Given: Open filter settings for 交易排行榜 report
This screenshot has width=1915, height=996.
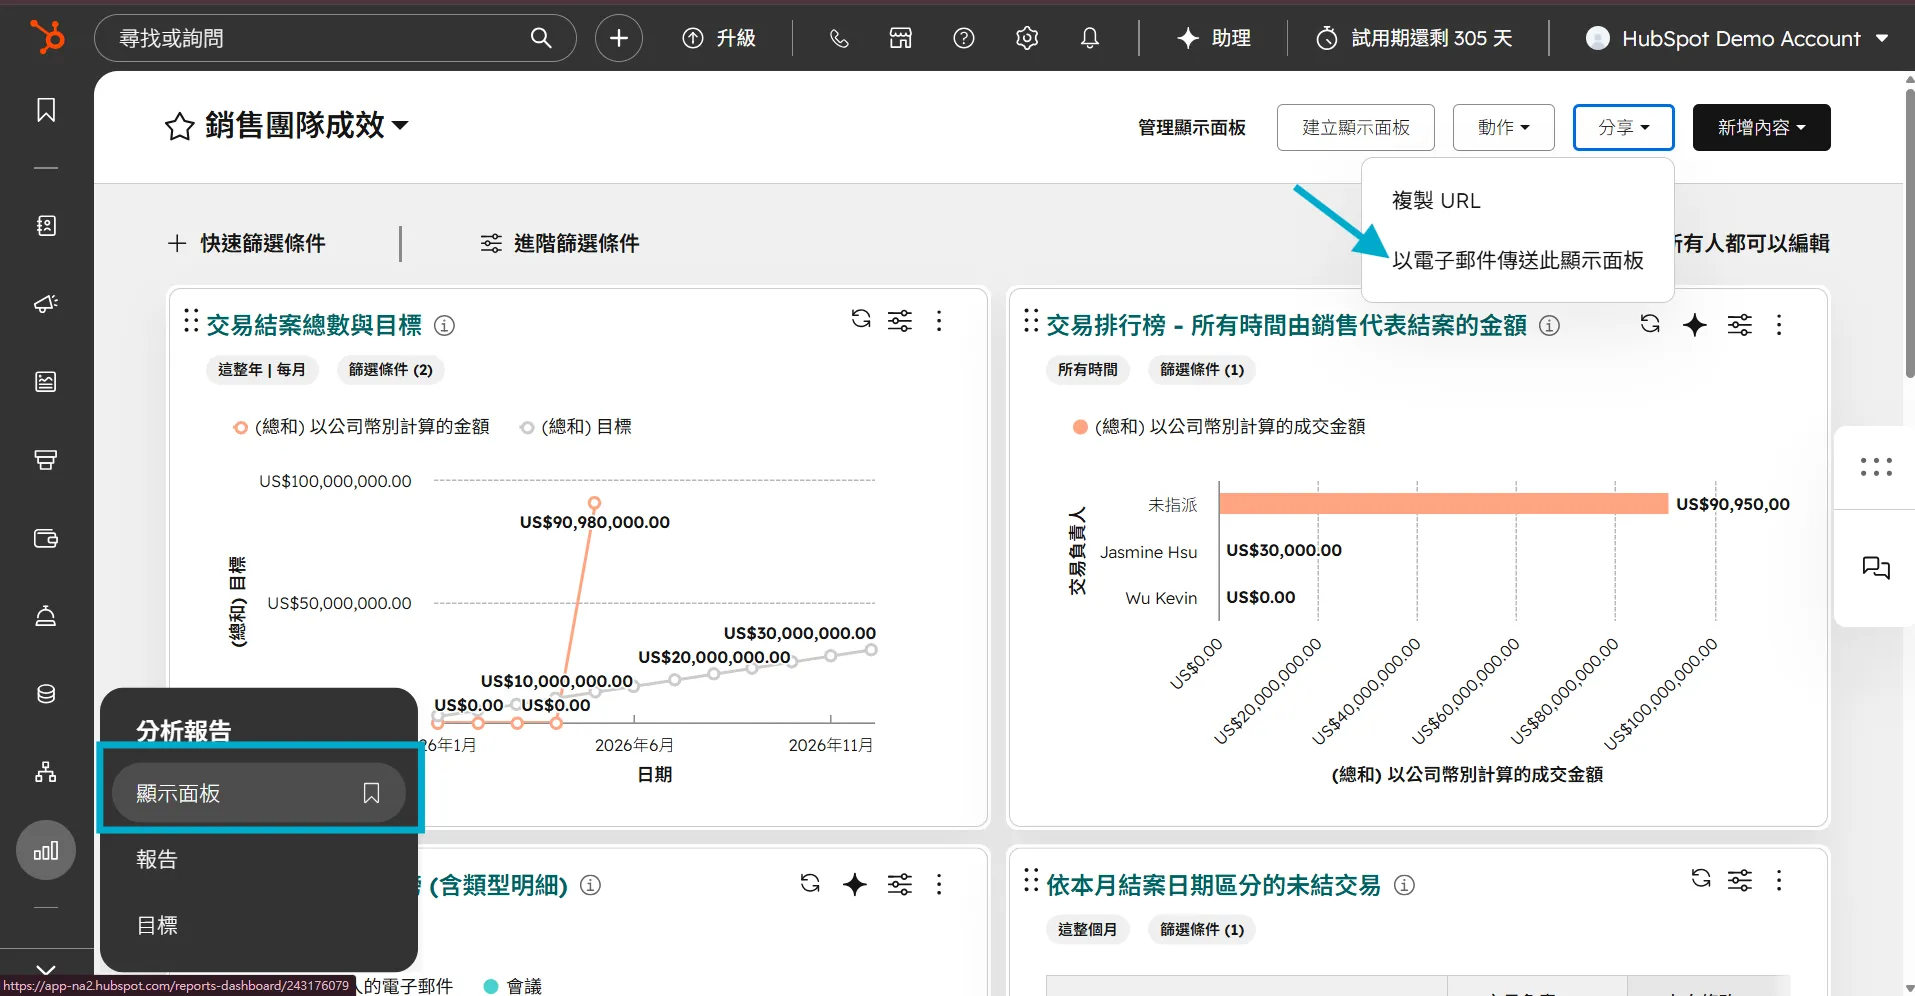Looking at the screenshot, I should click(x=1740, y=325).
